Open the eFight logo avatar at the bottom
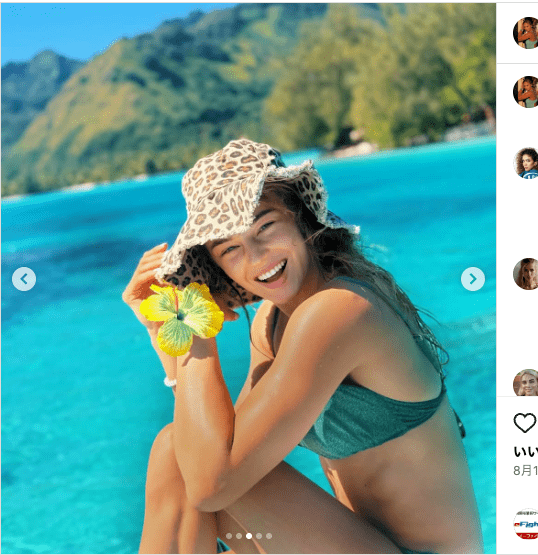The image size is (538, 555). pos(526,524)
